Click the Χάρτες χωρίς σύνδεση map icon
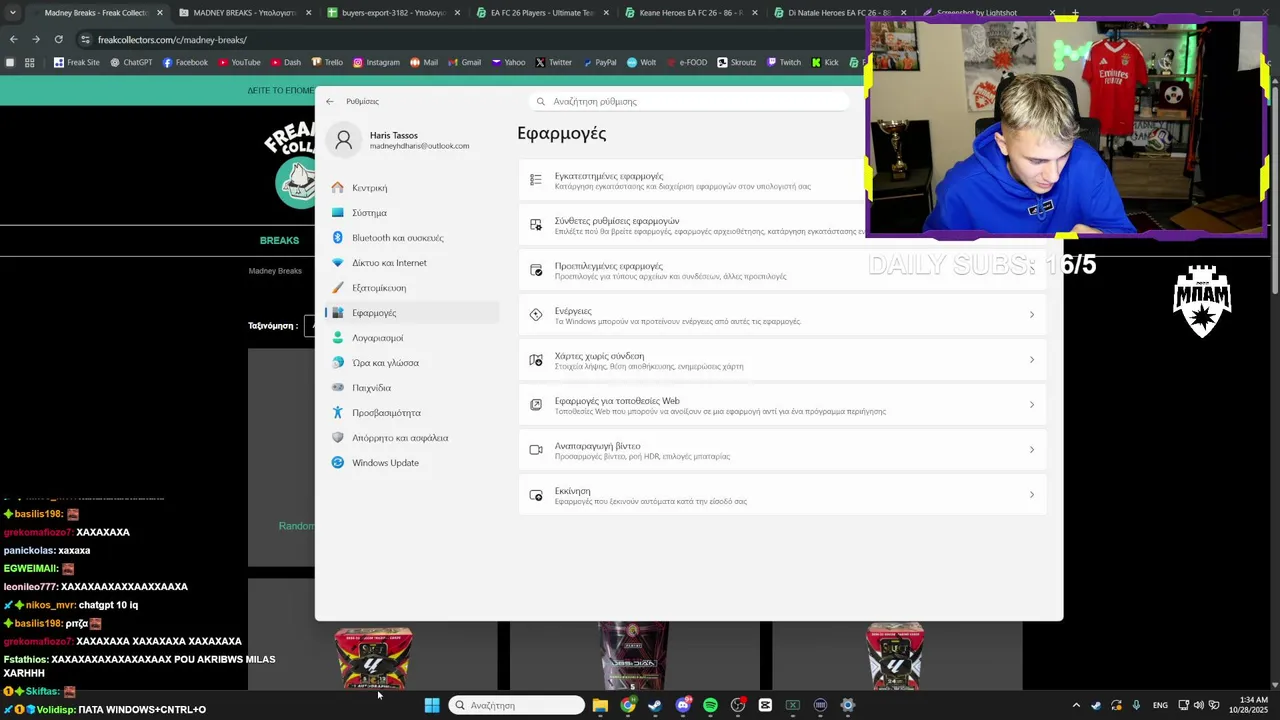The height and width of the screenshot is (720, 1280). (x=536, y=360)
